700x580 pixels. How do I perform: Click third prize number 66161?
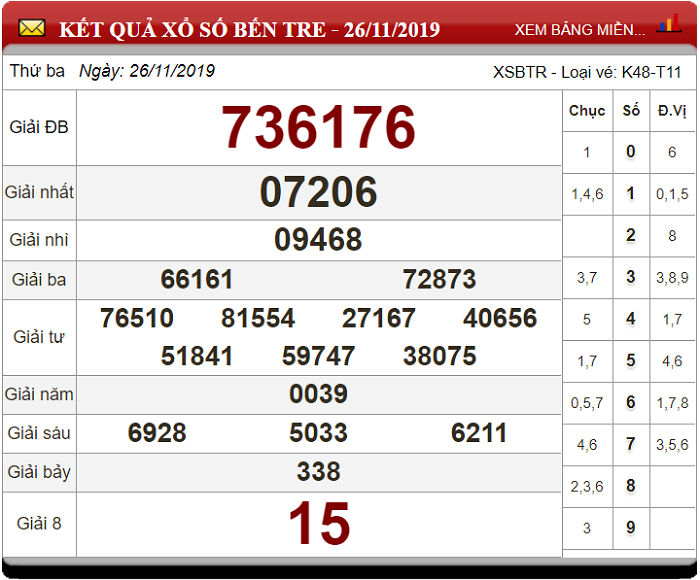click(197, 279)
